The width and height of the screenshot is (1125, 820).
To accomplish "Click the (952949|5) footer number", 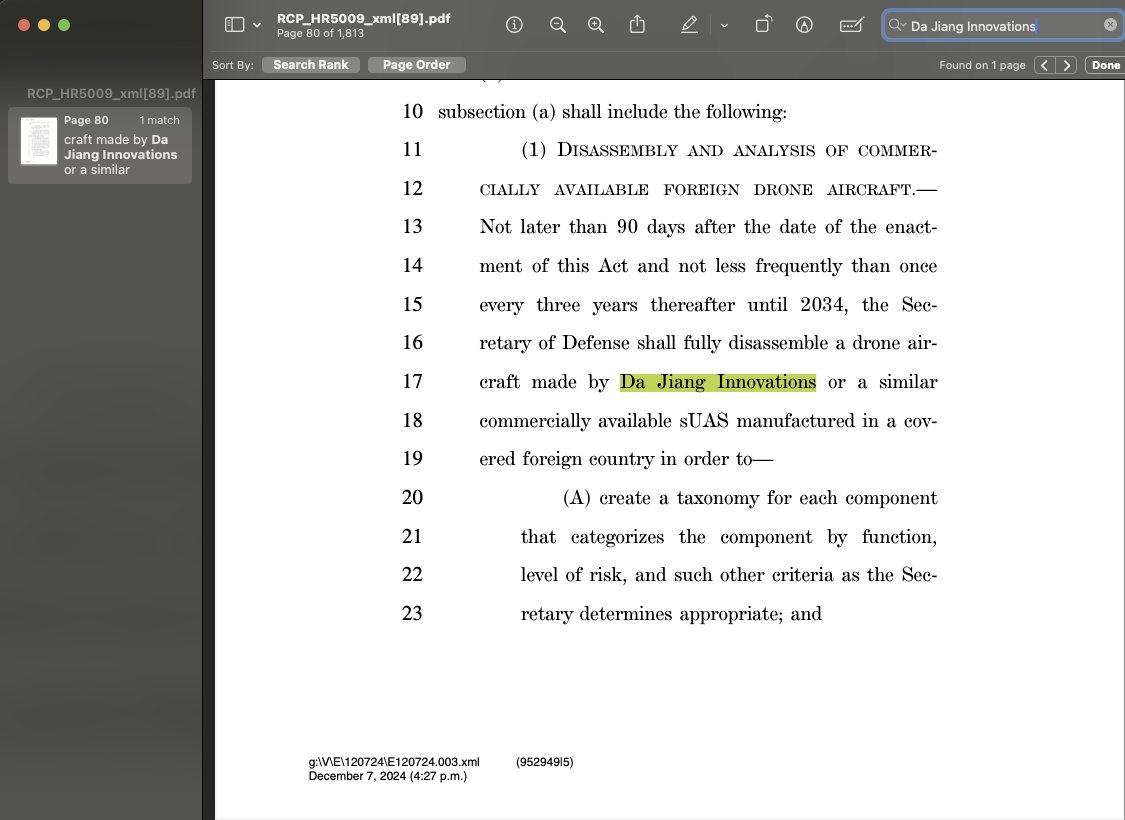I will (544, 762).
